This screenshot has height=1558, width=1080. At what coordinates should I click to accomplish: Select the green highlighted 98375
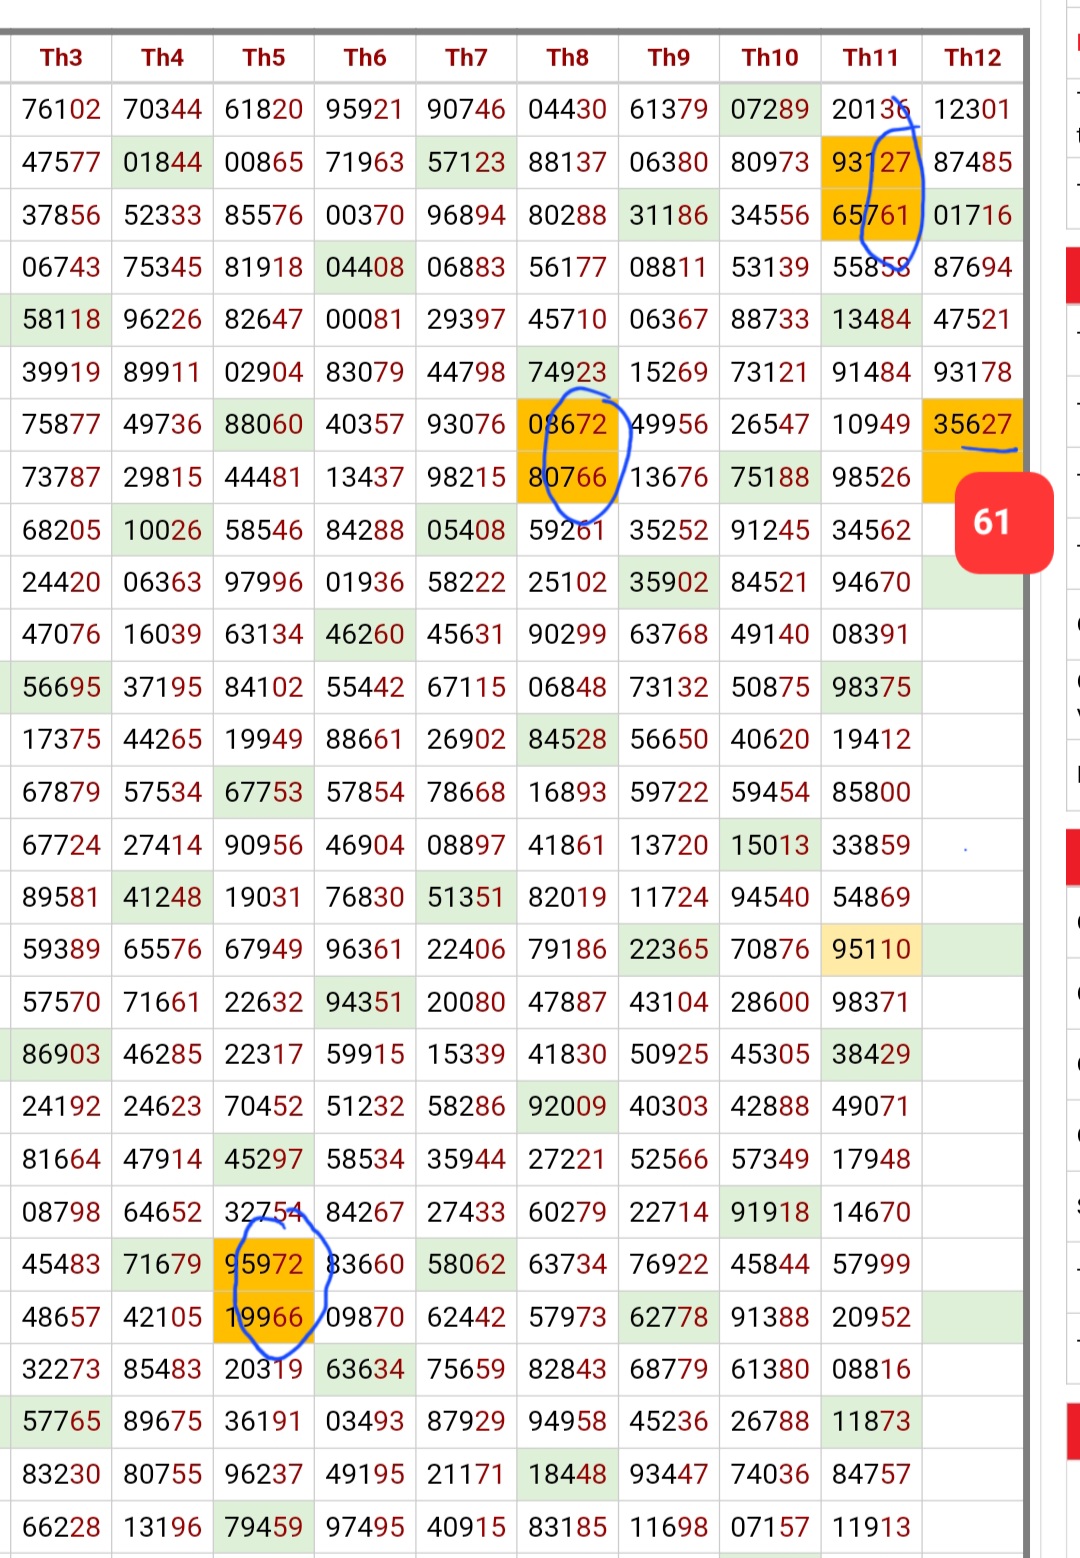870,687
